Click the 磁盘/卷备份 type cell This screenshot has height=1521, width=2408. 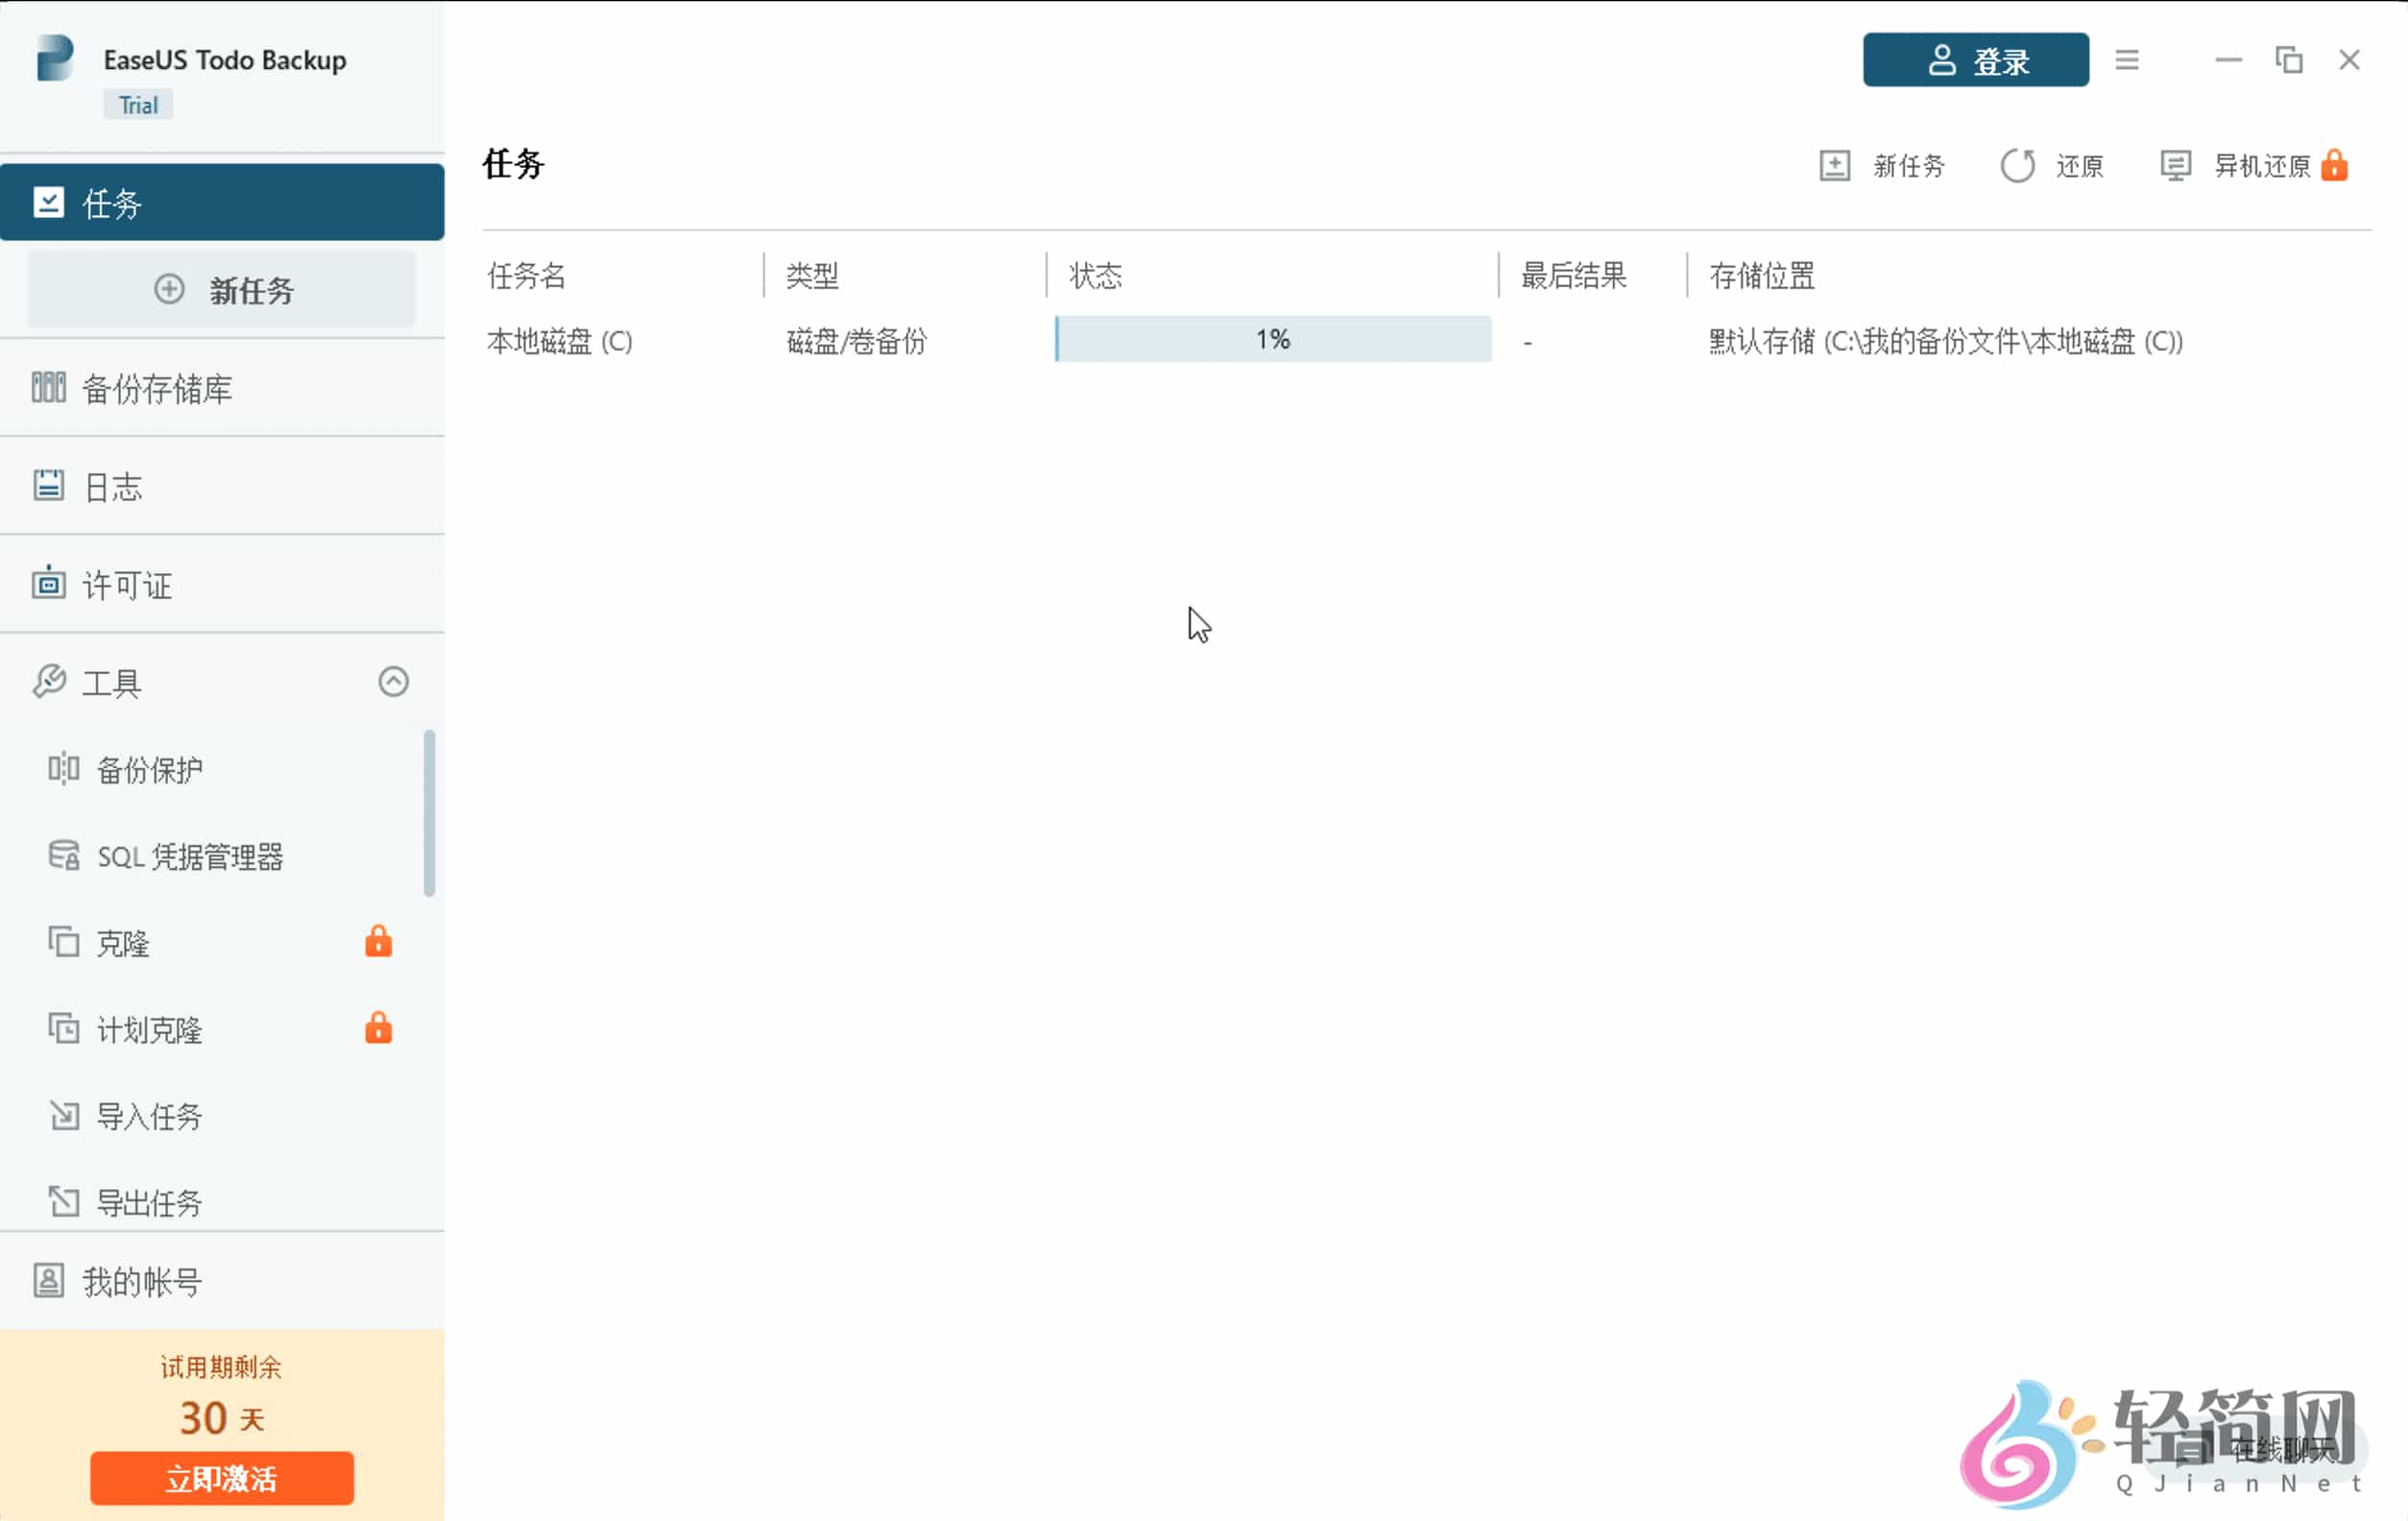pyautogui.click(x=857, y=341)
